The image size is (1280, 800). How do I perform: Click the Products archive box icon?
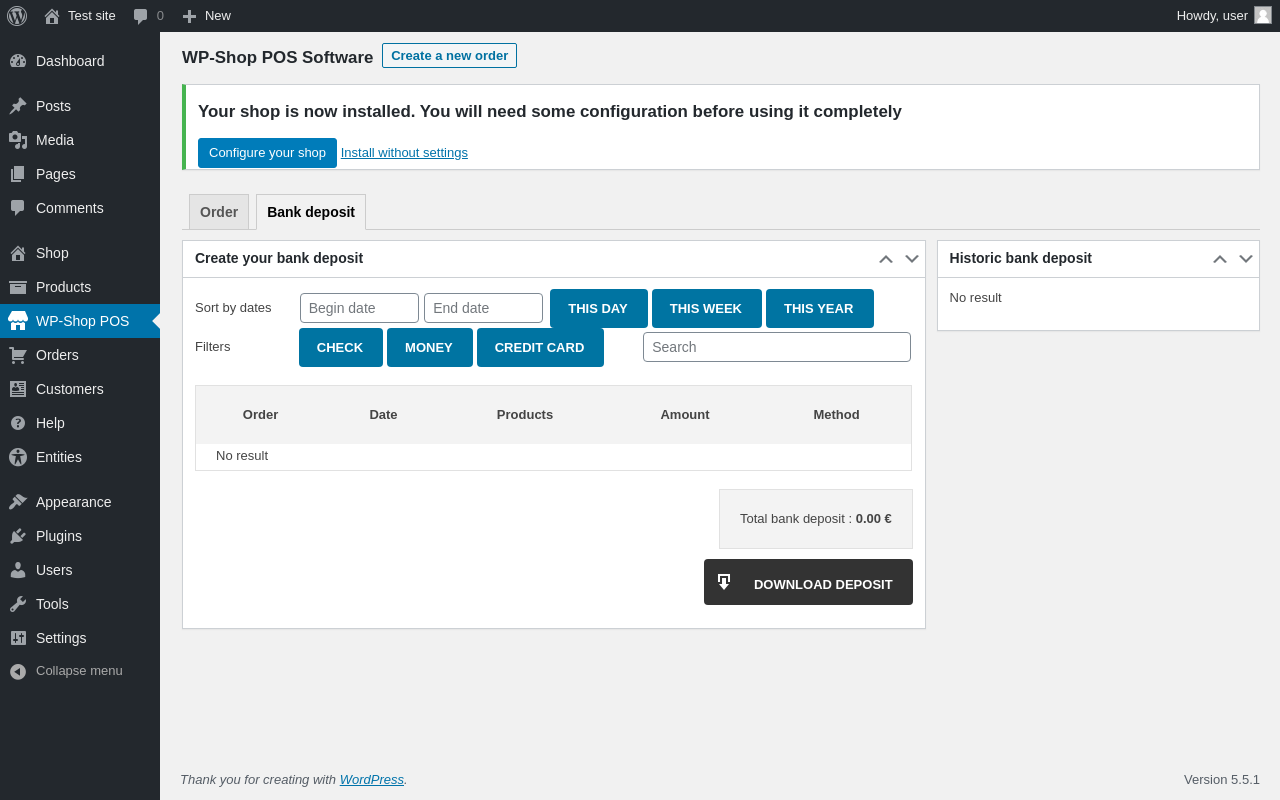coord(18,287)
